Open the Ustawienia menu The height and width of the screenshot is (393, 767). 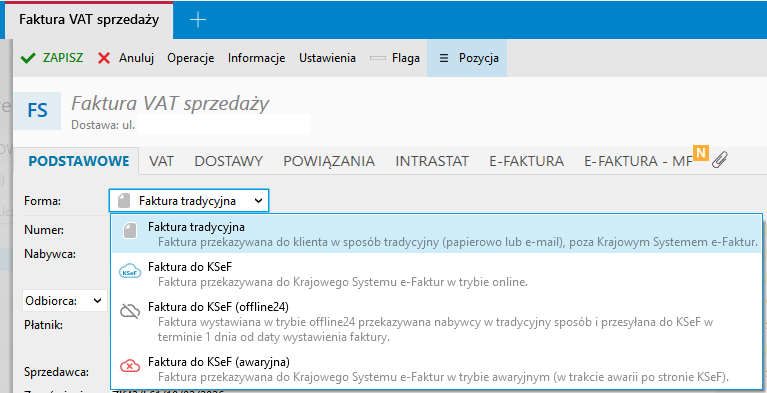(x=327, y=58)
